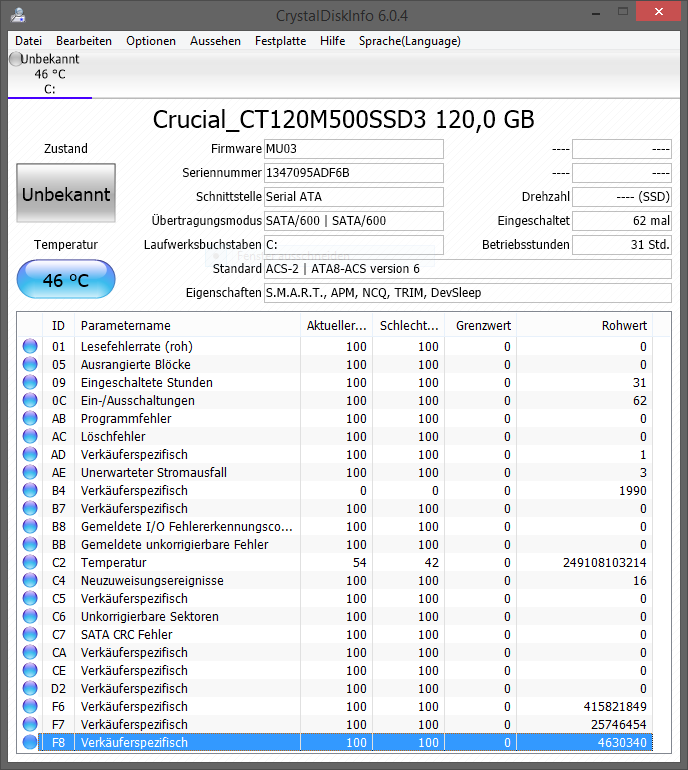Click status orb for unkorrigierbare Fehler BB row
This screenshot has width=688, height=770.
point(30,544)
